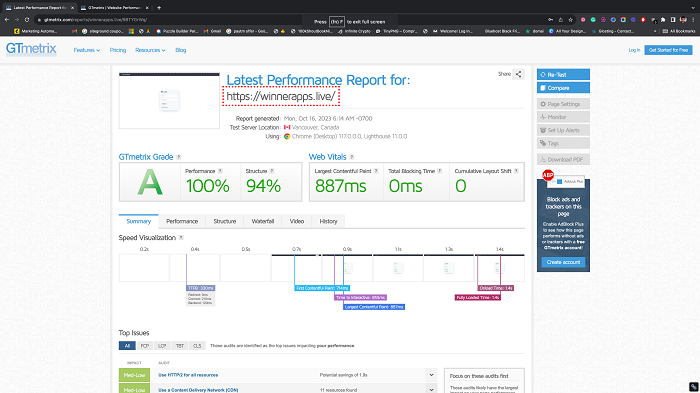Switch to the Performance tab
Image resolution: width=700 pixels, height=393 pixels.
coord(182,222)
